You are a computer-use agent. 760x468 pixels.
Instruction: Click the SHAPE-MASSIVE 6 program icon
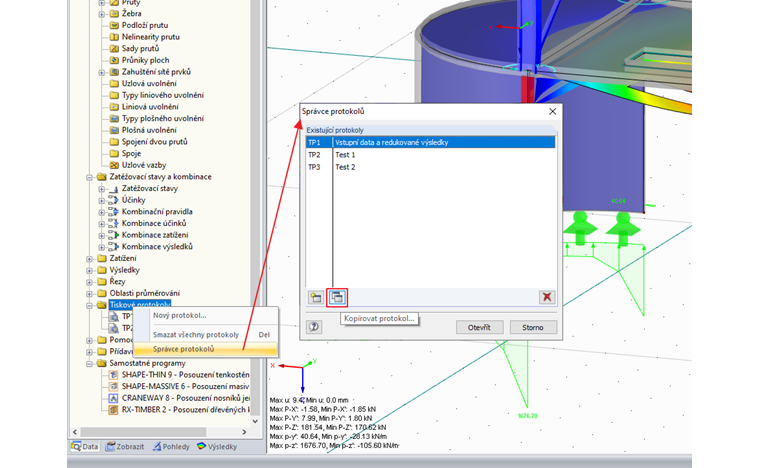pyautogui.click(x=113, y=386)
